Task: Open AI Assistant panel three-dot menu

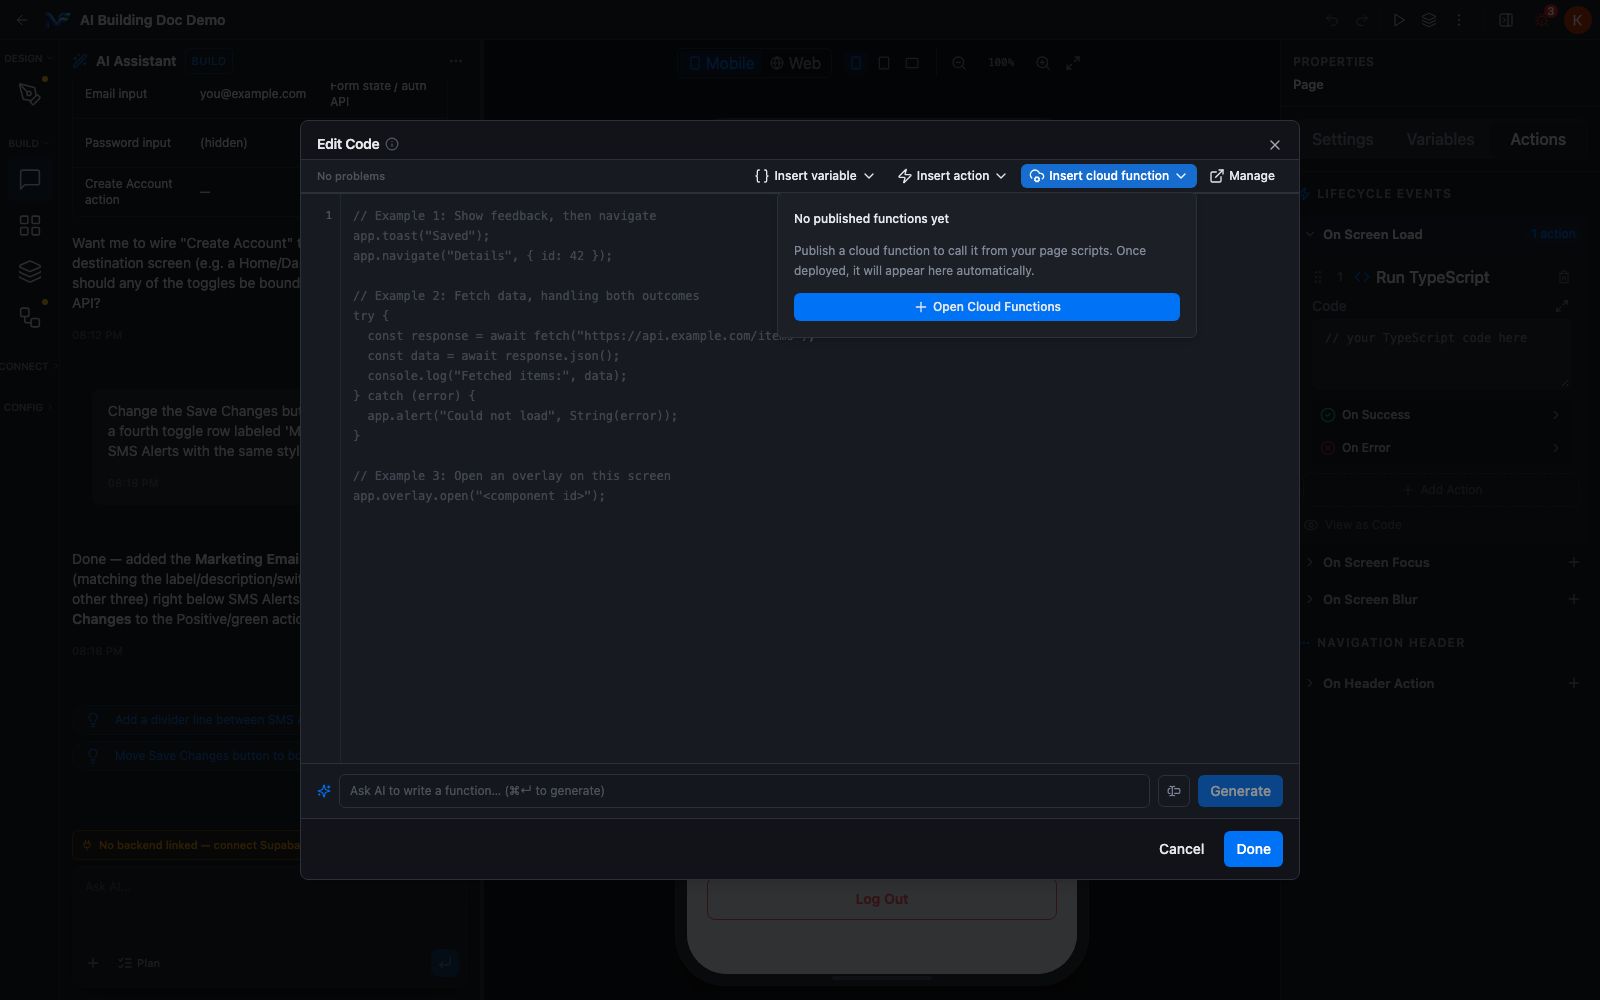Action: pyautogui.click(x=456, y=61)
